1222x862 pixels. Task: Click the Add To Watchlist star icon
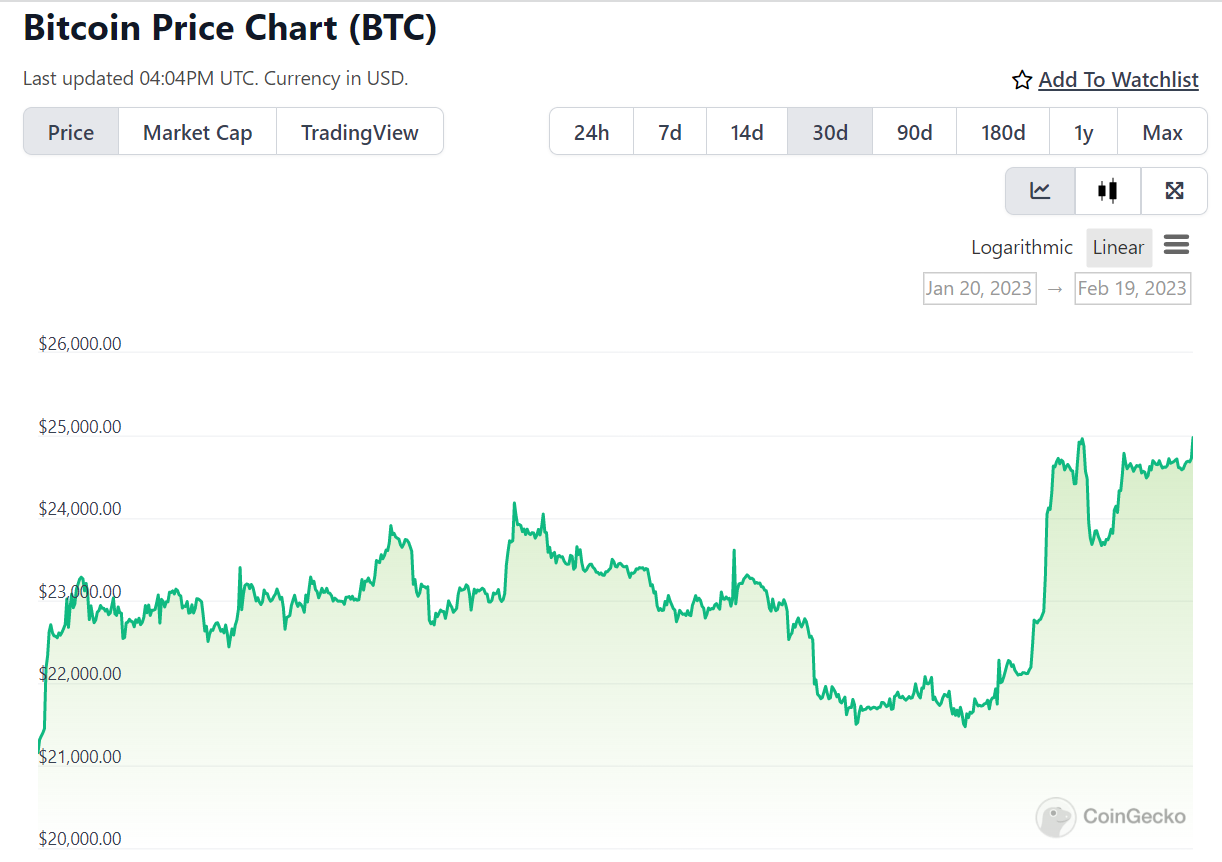point(1021,79)
